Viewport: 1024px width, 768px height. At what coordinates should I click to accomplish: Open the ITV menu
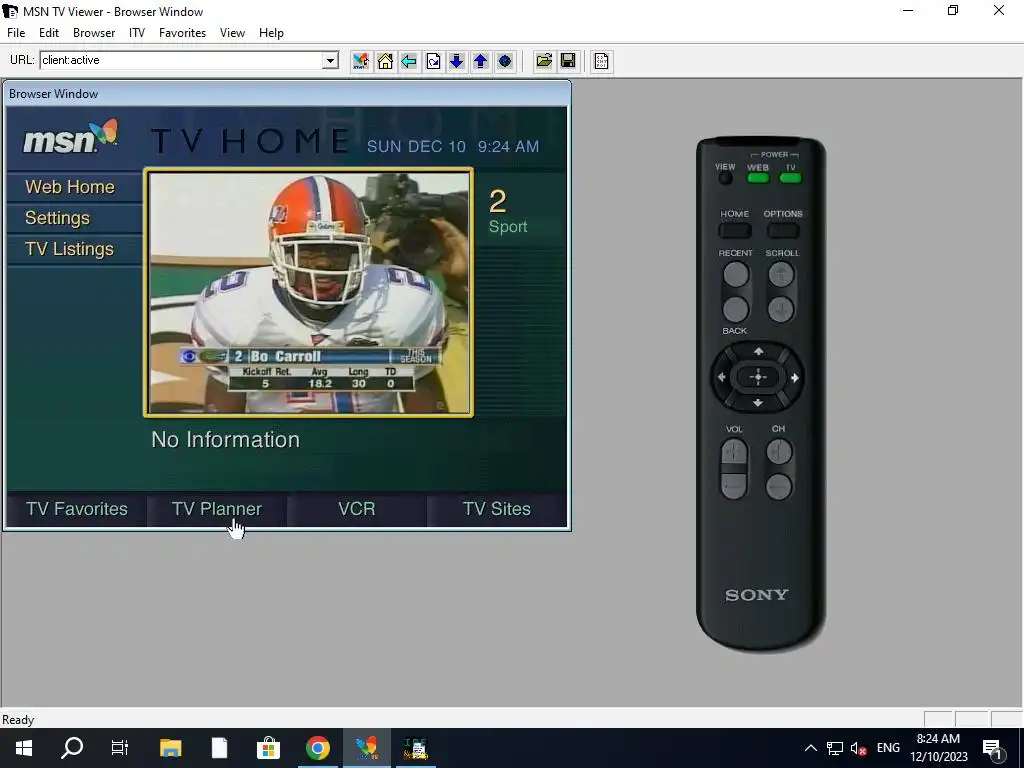pyautogui.click(x=136, y=33)
